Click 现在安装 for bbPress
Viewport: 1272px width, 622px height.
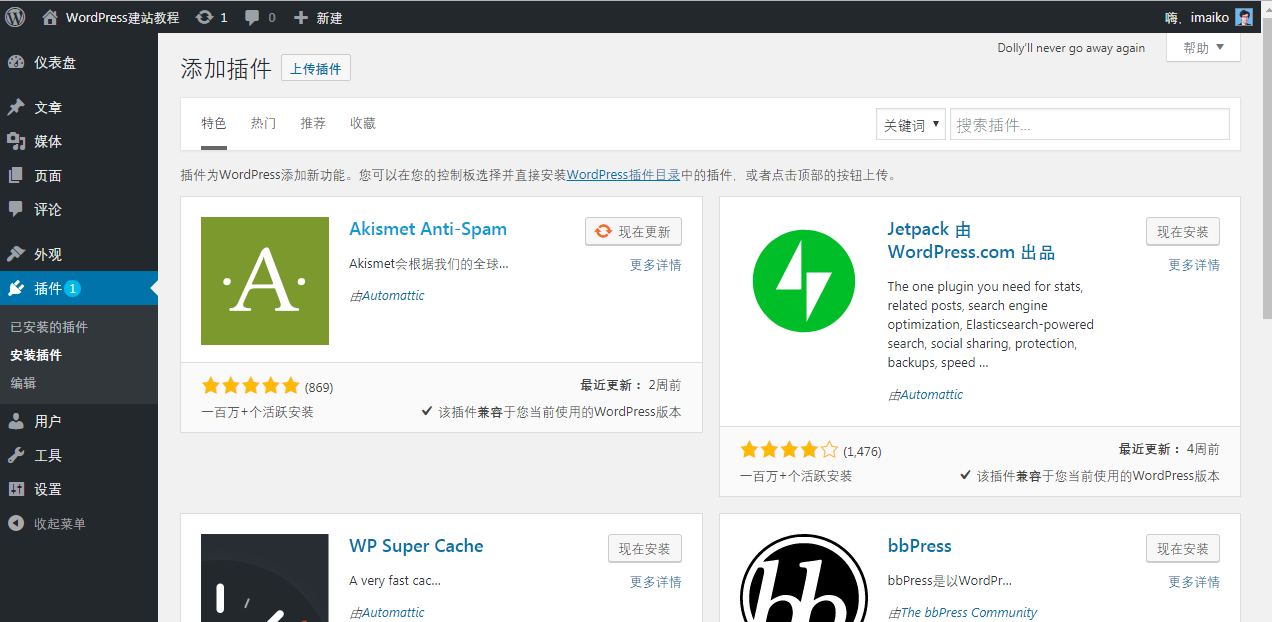(1183, 549)
